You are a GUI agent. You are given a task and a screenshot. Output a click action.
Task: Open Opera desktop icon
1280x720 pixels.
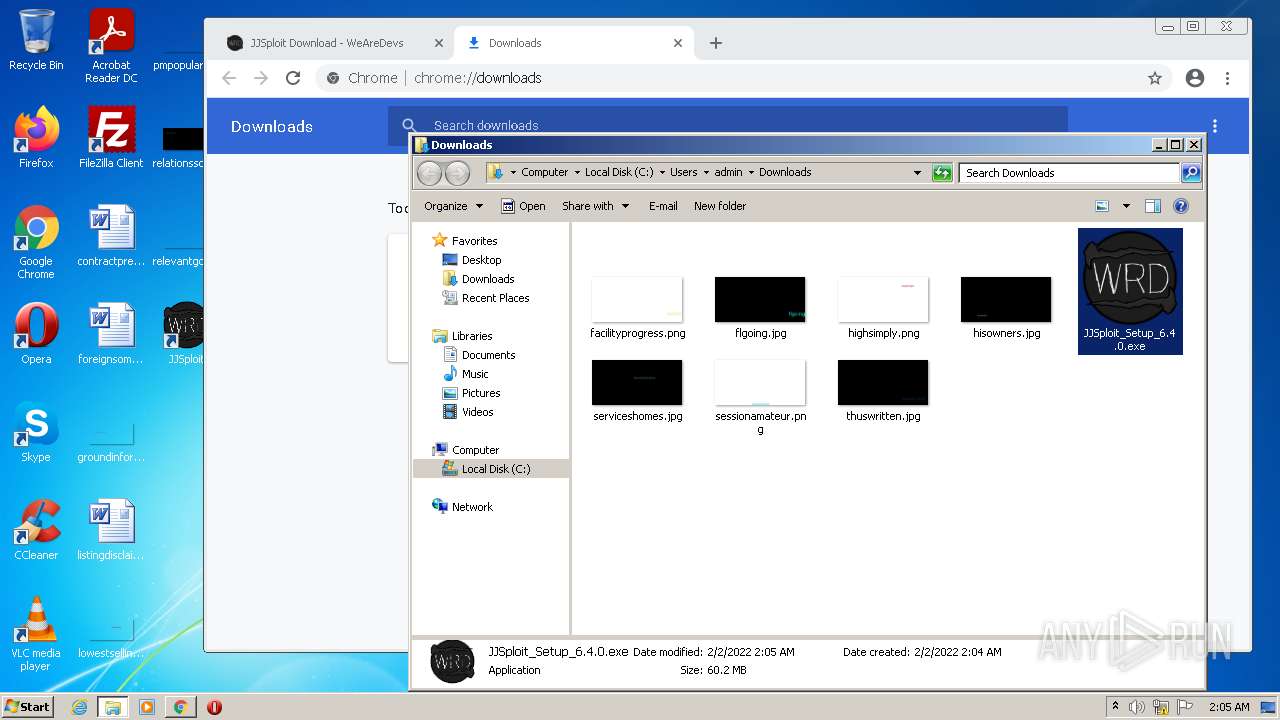(36, 333)
